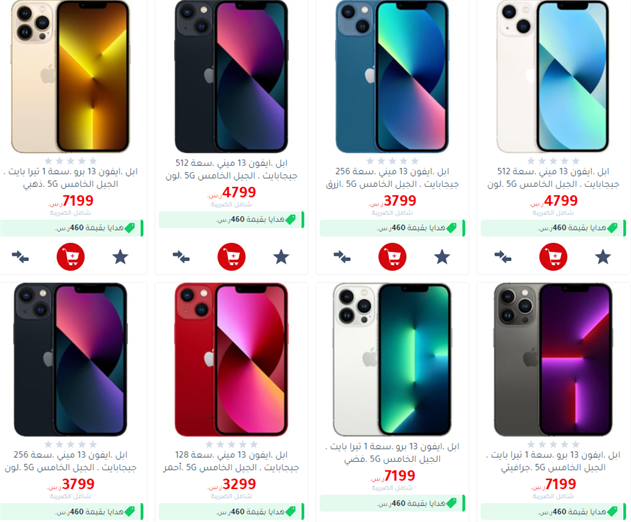The width and height of the screenshot is (631, 522).
Task: Add black iPhone 13 mini 512GB to cart
Action: pyautogui.click(x=231, y=257)
